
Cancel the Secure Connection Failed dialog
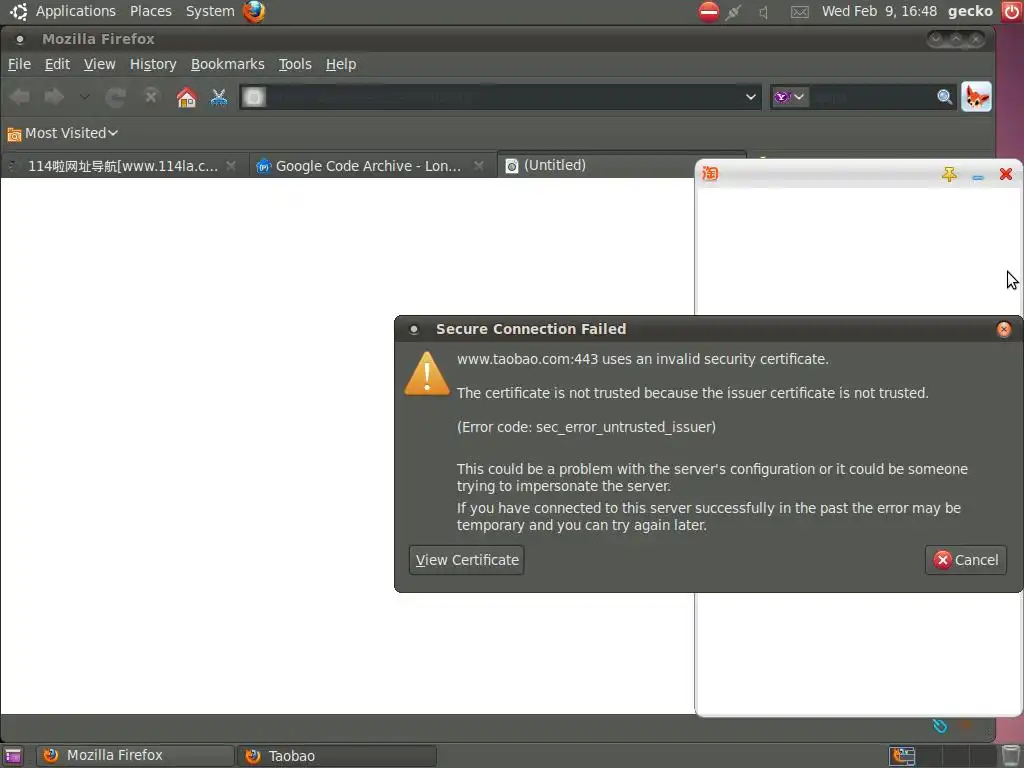965,560
